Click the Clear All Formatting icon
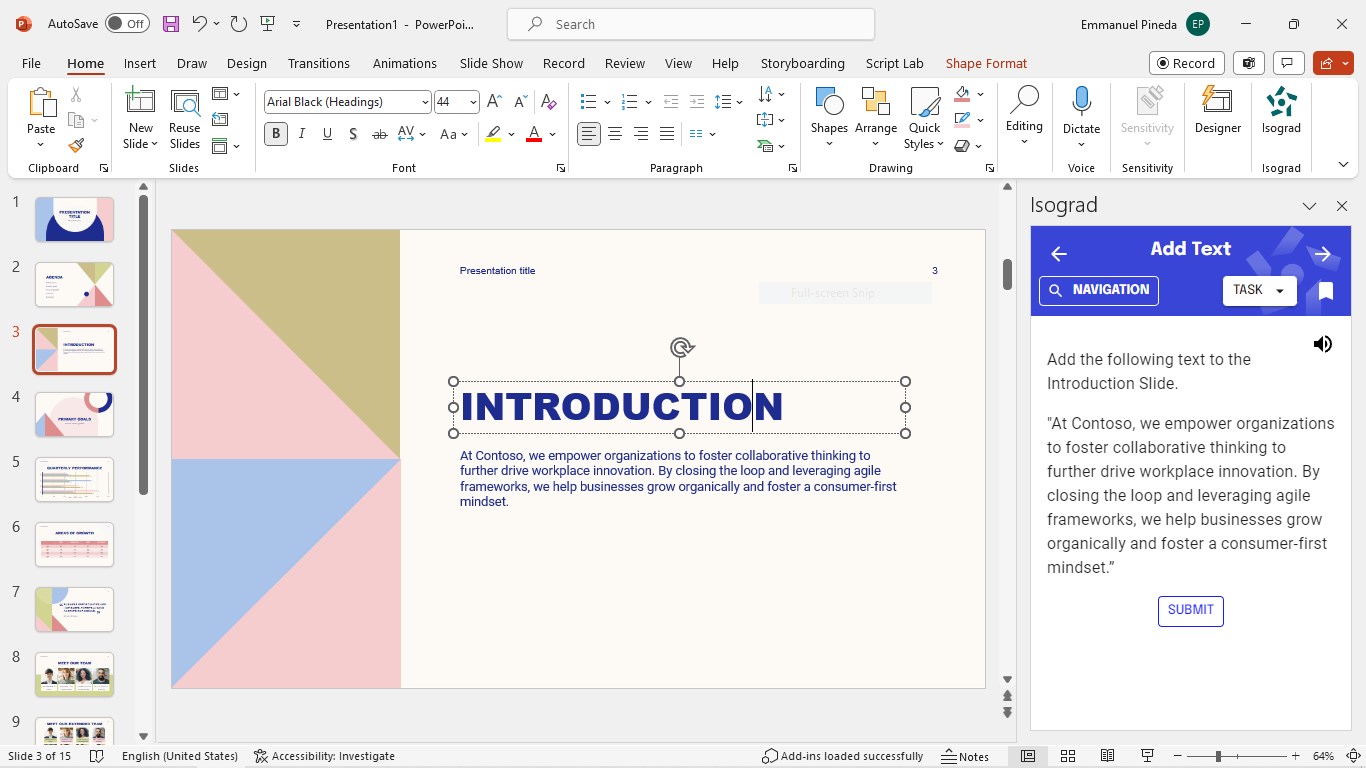1366x768 pixels. tap(548, 102)
